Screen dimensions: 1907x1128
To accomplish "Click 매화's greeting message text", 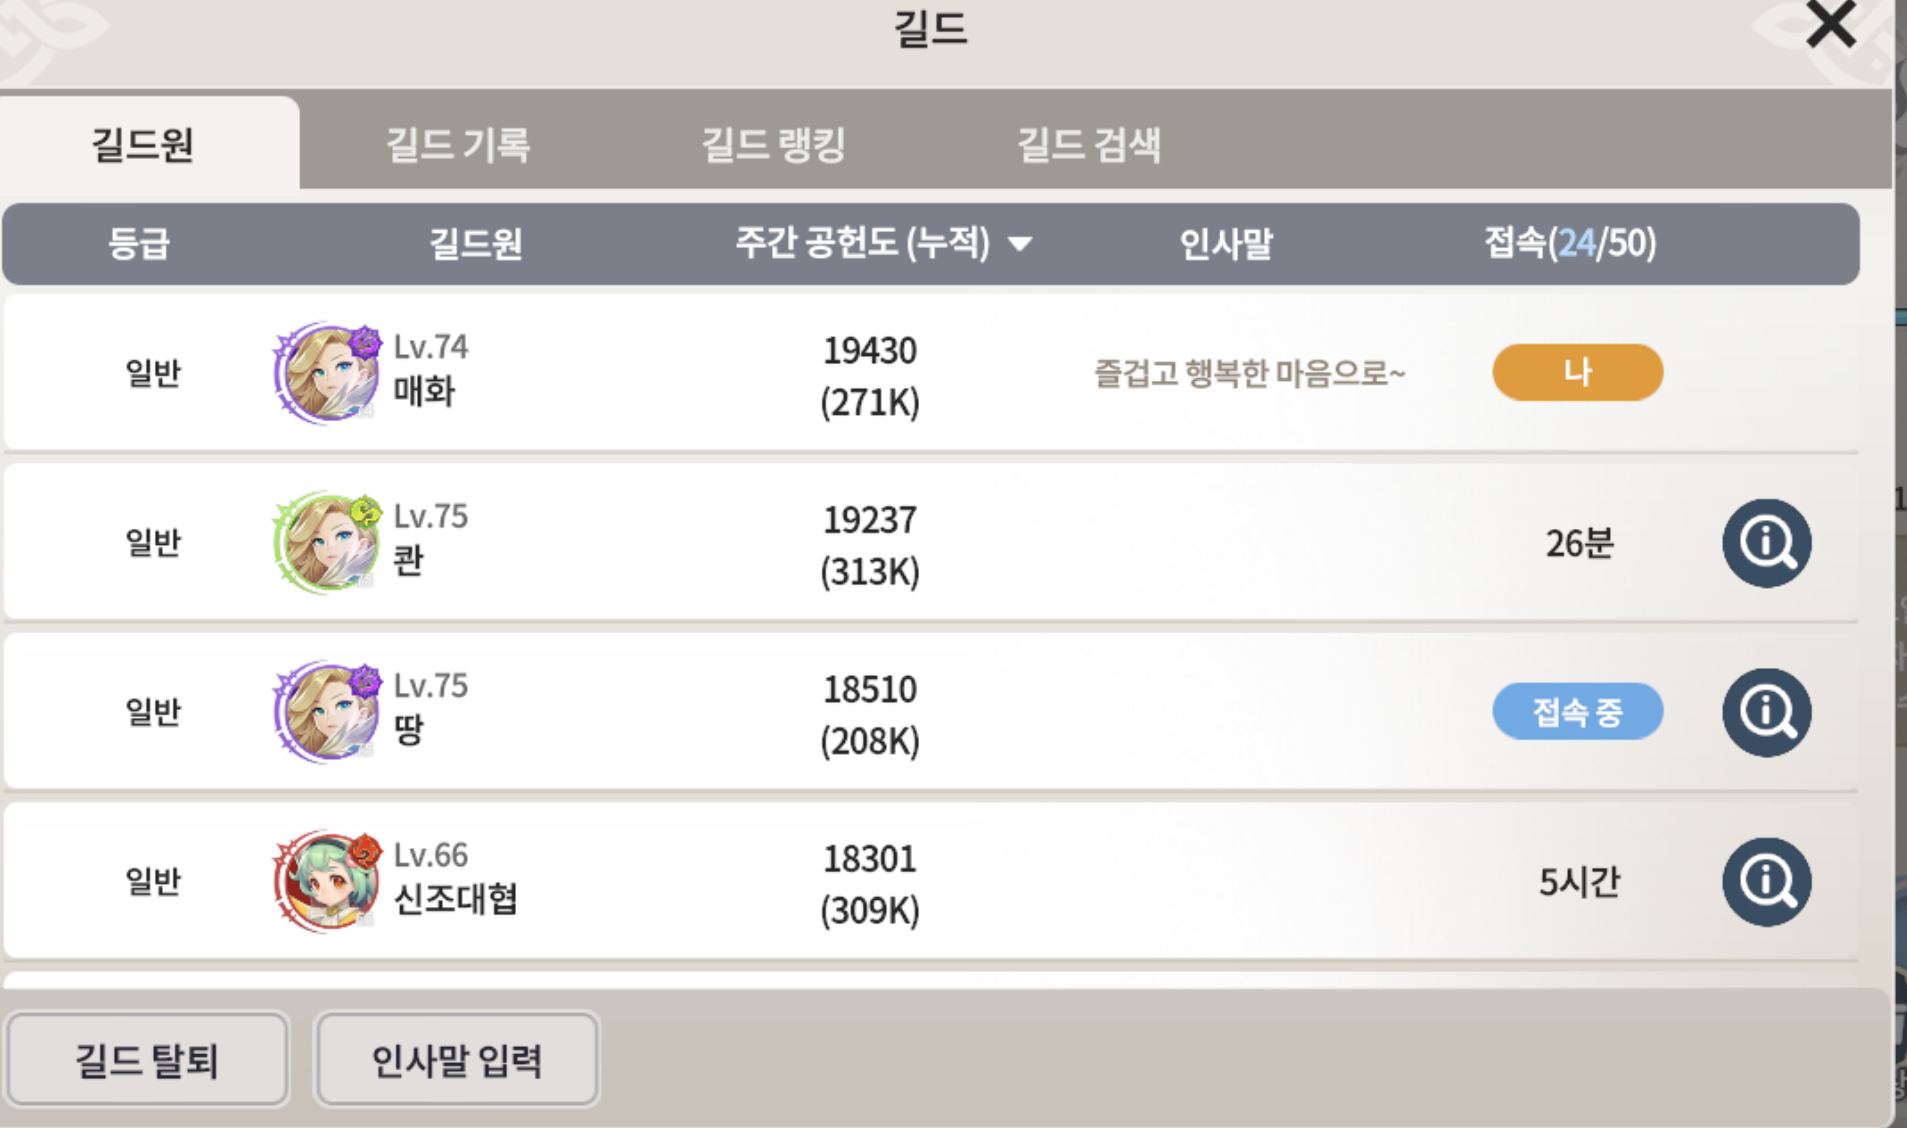I will [1249, 374].
